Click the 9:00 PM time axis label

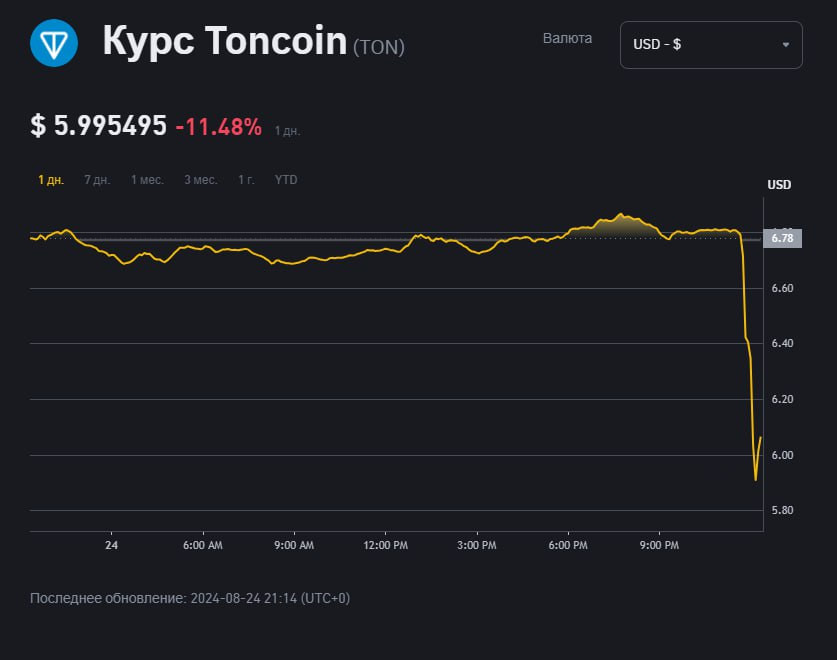659,546
